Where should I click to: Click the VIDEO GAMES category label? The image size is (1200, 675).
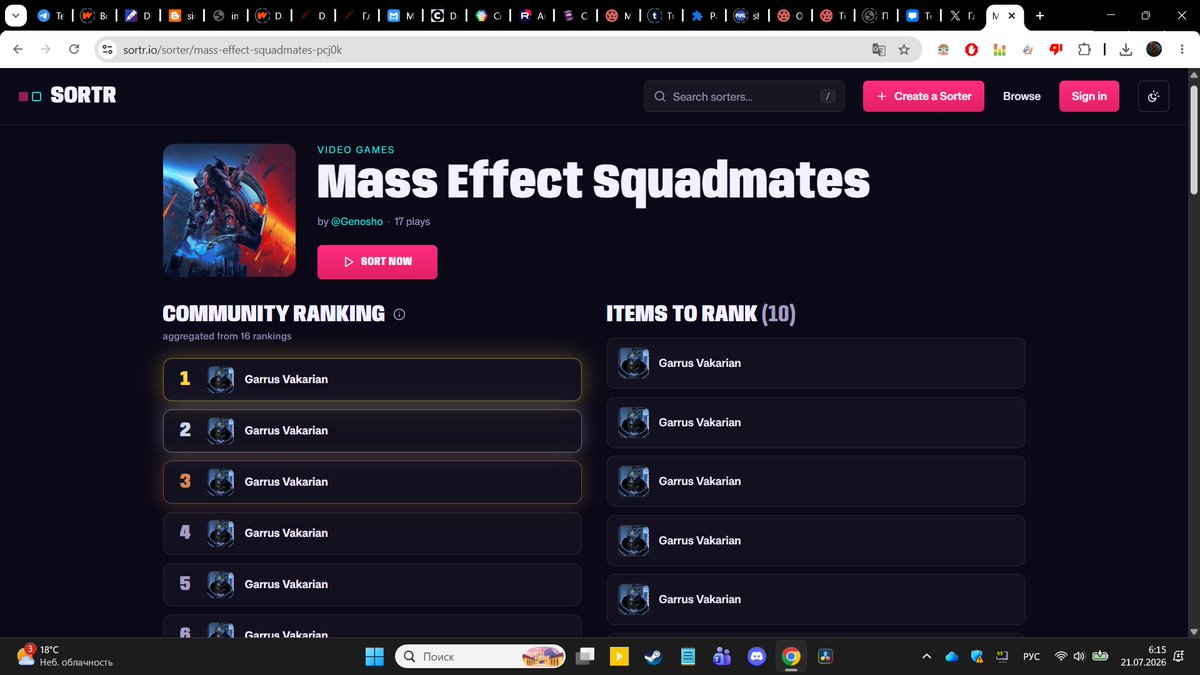356,150
